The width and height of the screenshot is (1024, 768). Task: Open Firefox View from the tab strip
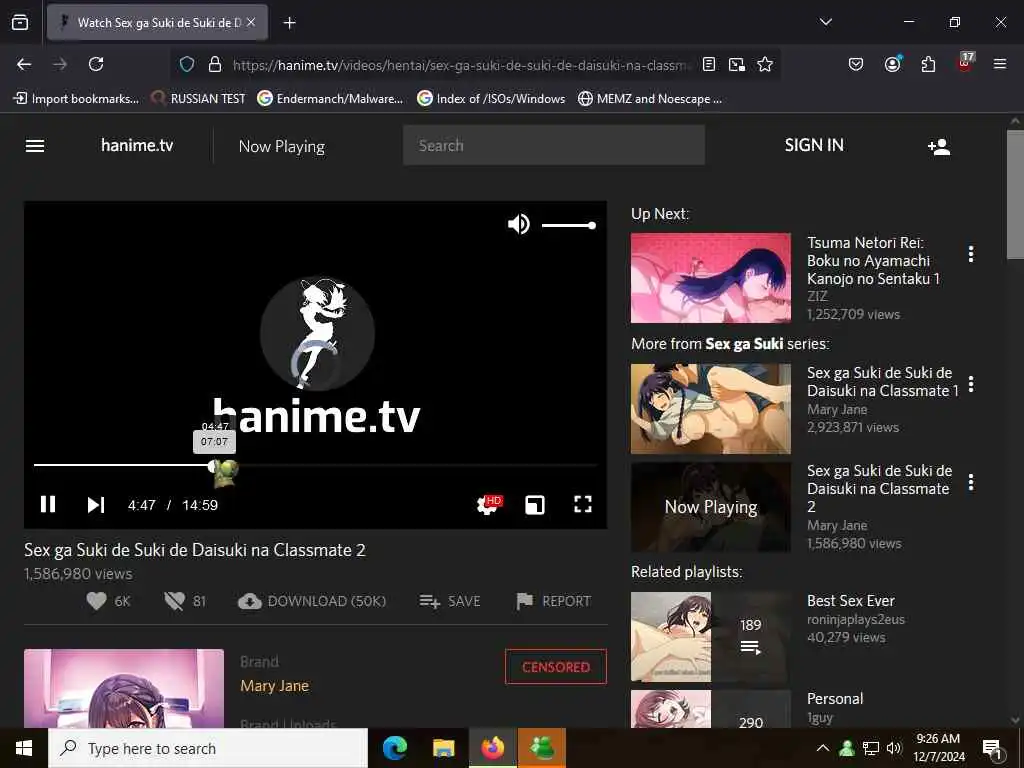pos(20,22)
